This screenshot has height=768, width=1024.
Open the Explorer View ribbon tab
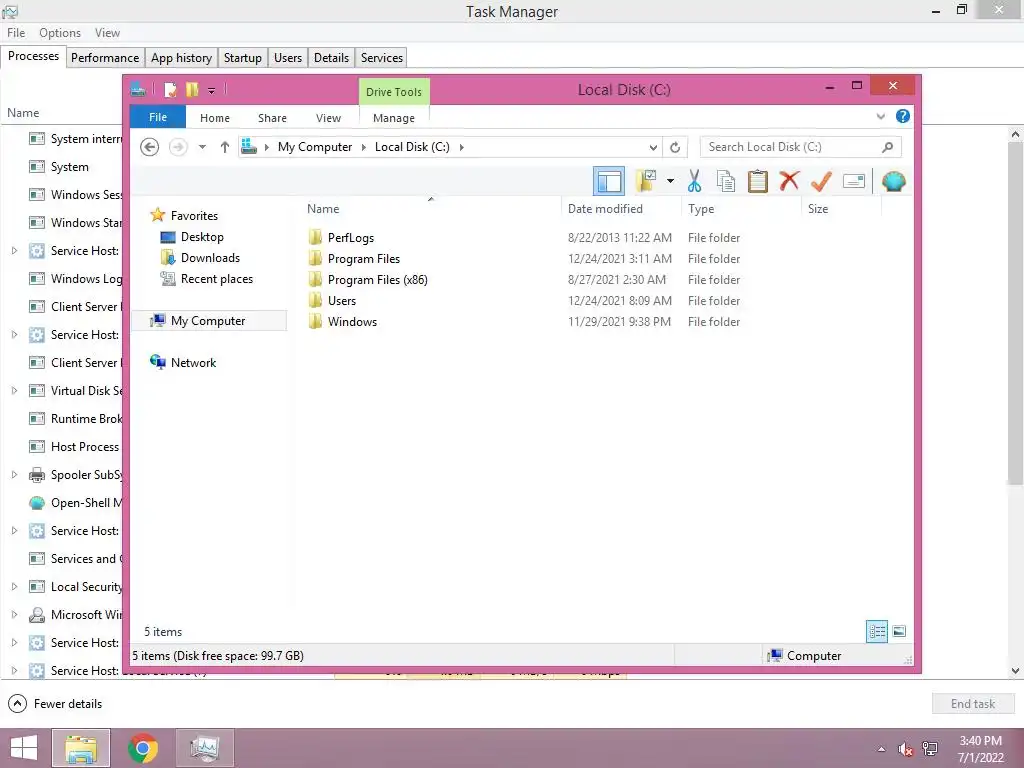tap(328, 118)
